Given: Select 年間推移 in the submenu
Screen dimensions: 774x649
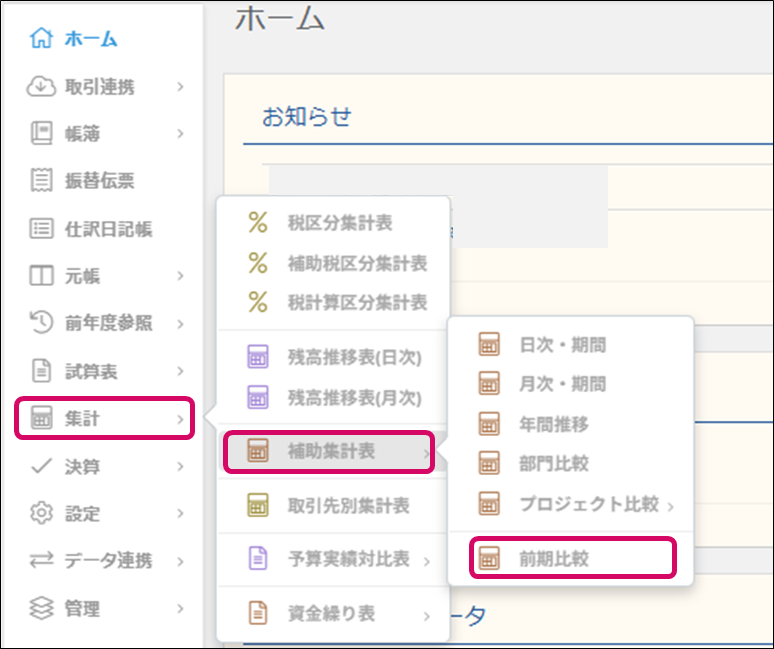Looking at the screenshot, I should coord(554,424).
